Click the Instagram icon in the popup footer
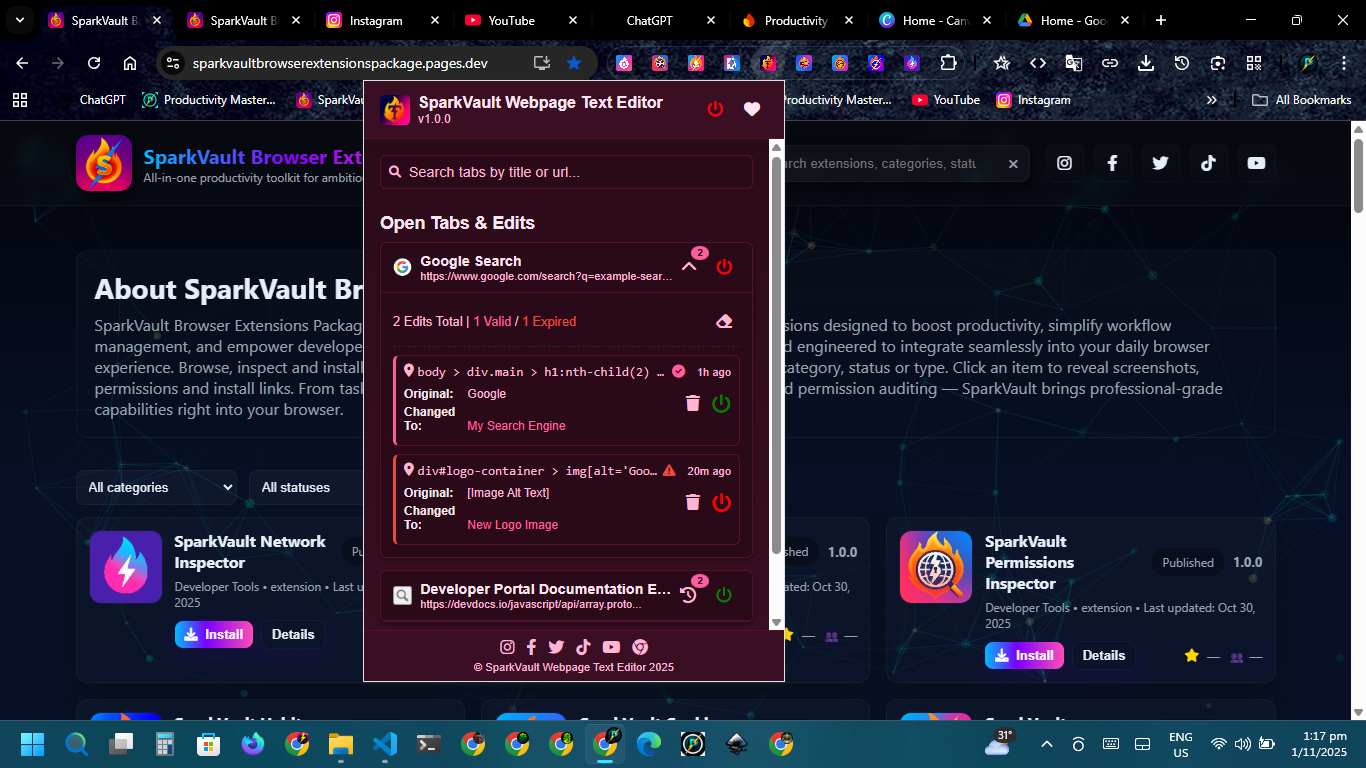This screenshot has height=768, width=1366. coord(507,647)
